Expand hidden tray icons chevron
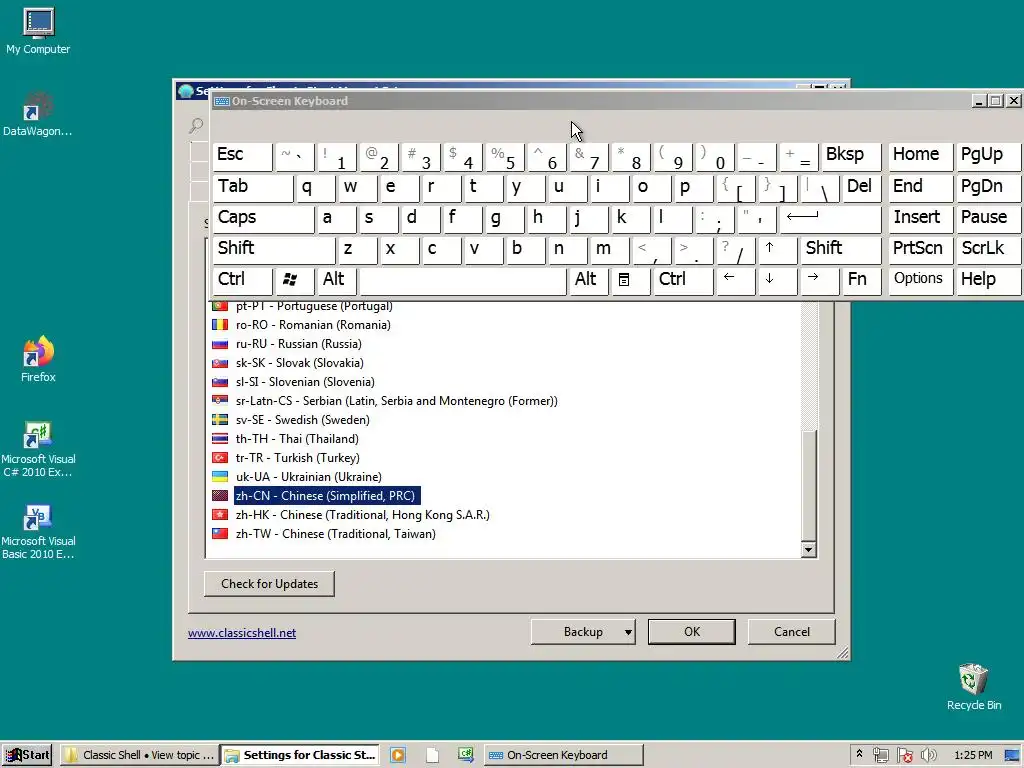The image size is (1024, 768). (859, 754)
